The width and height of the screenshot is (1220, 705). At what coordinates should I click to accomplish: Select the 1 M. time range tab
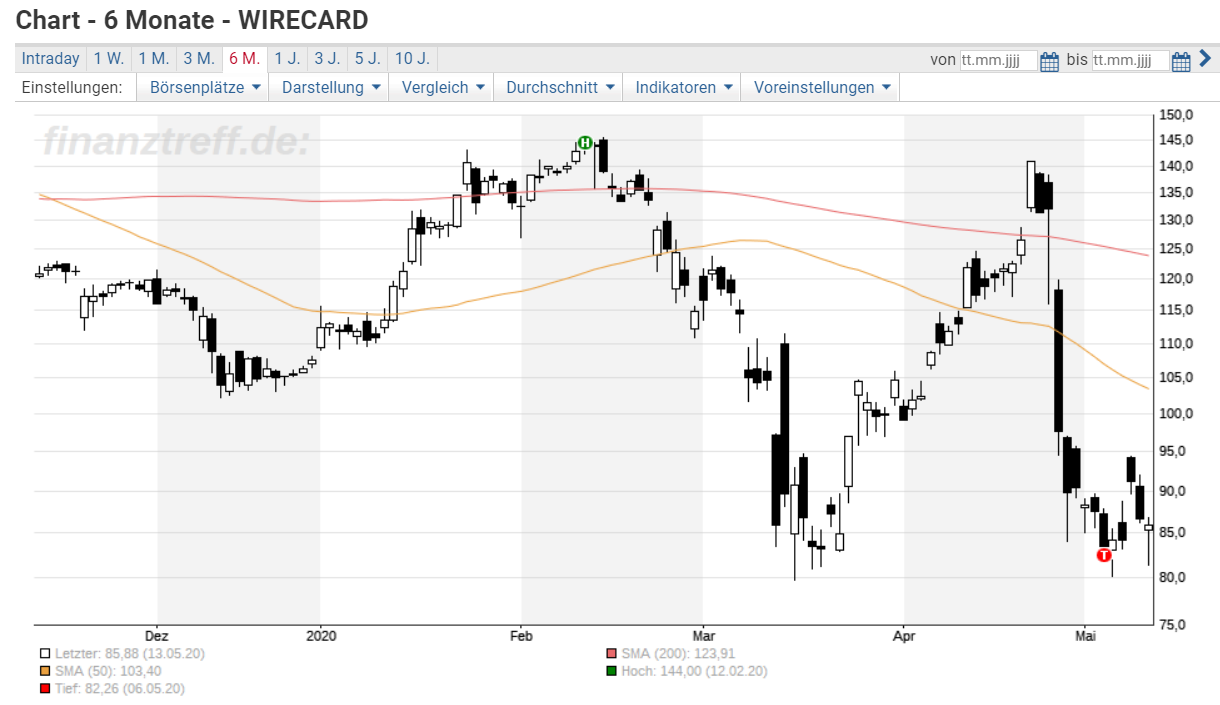coord(154,59)
